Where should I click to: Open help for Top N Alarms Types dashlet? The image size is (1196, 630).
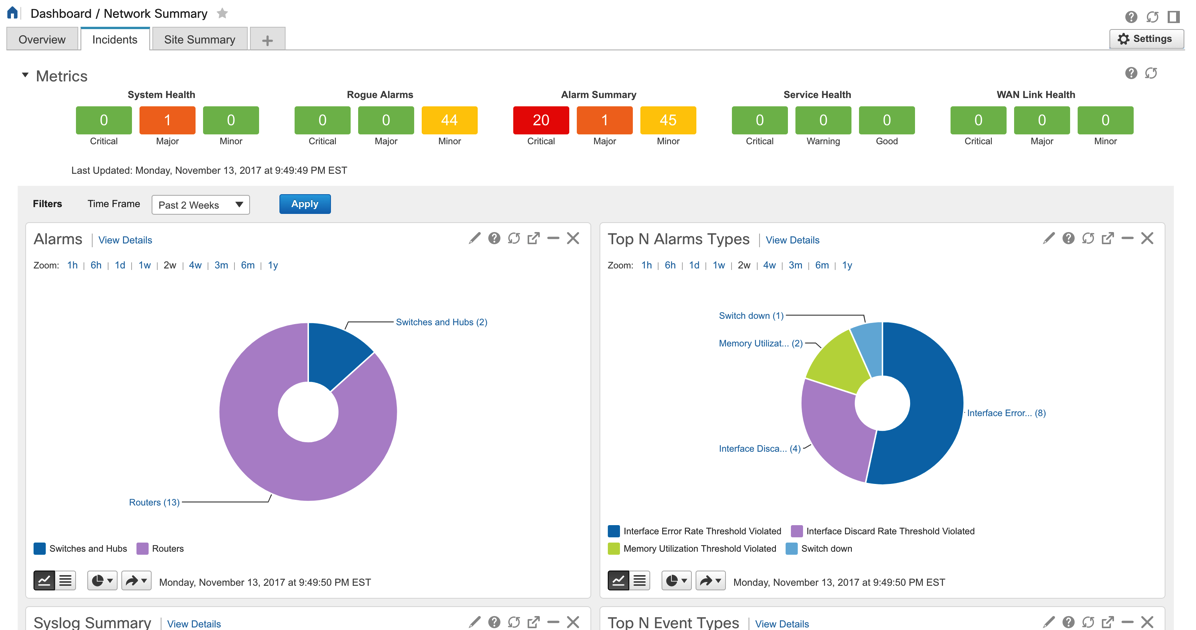click(x=1068, y=239)
